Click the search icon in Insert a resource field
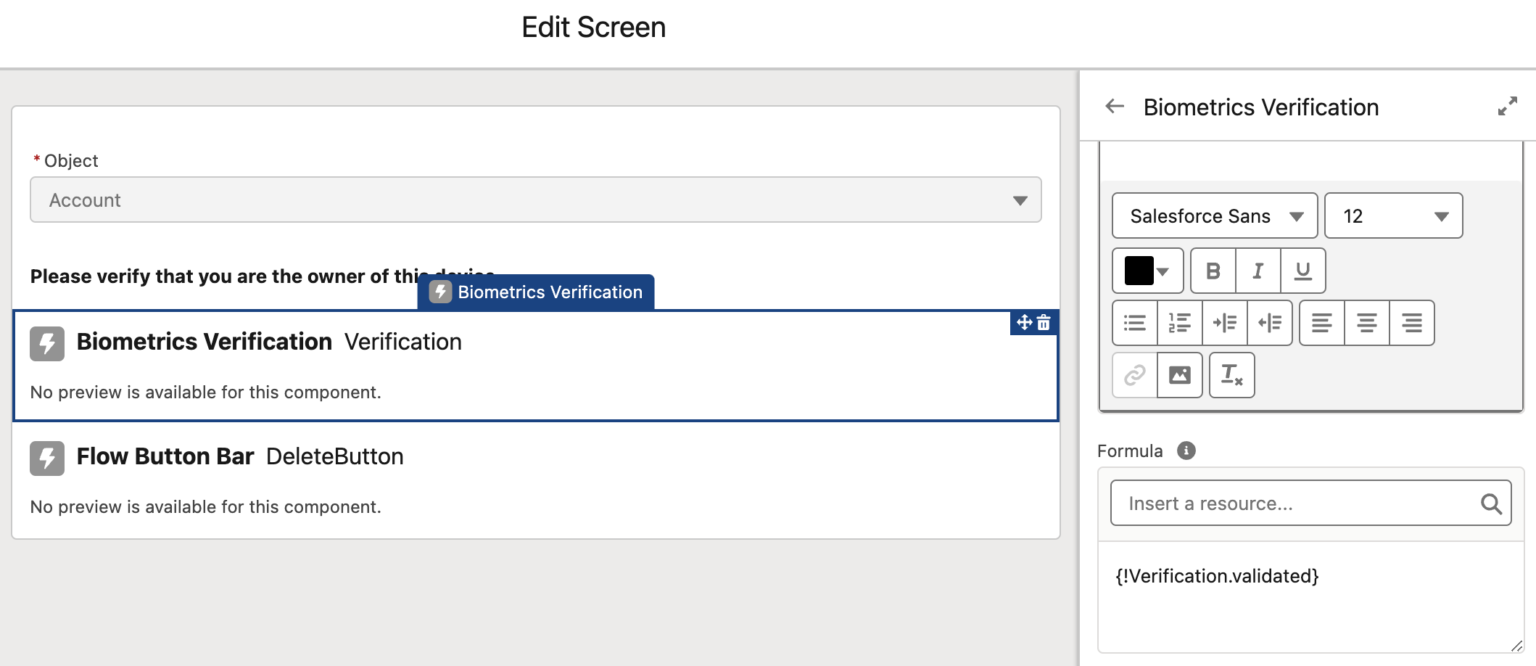The width and height of the screenshot is (1536, 666). pos(1491,503)
